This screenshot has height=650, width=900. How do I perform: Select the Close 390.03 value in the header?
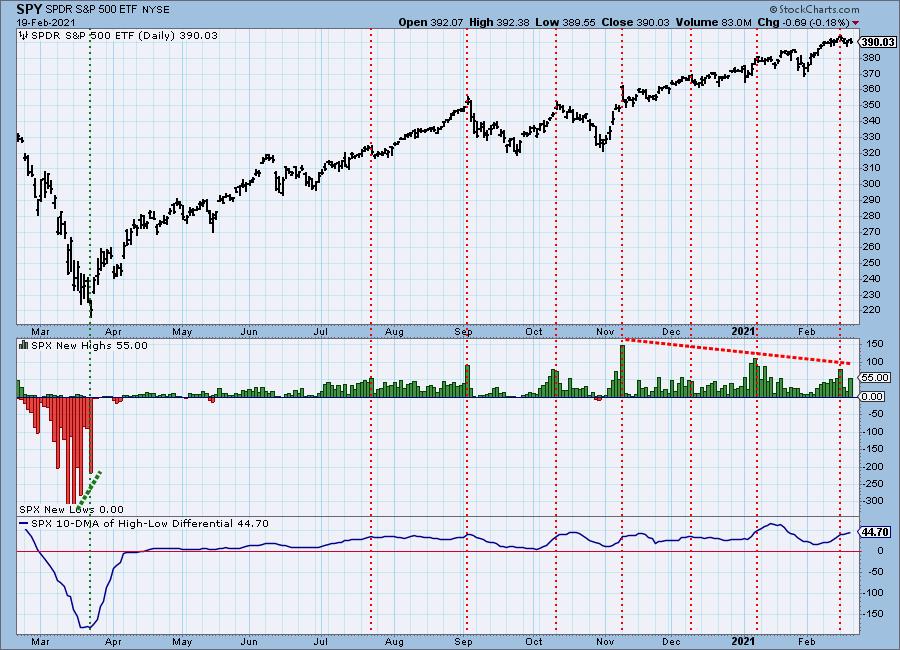(635, 22)
